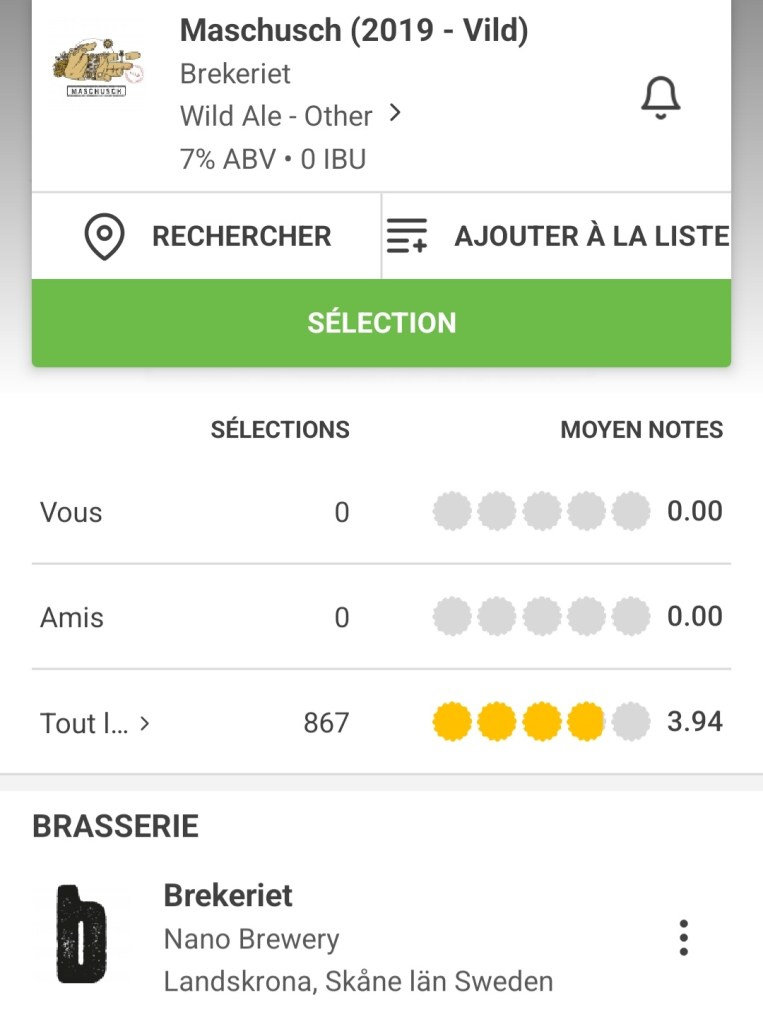Tap the add-to-list icon

click(407, 237)
